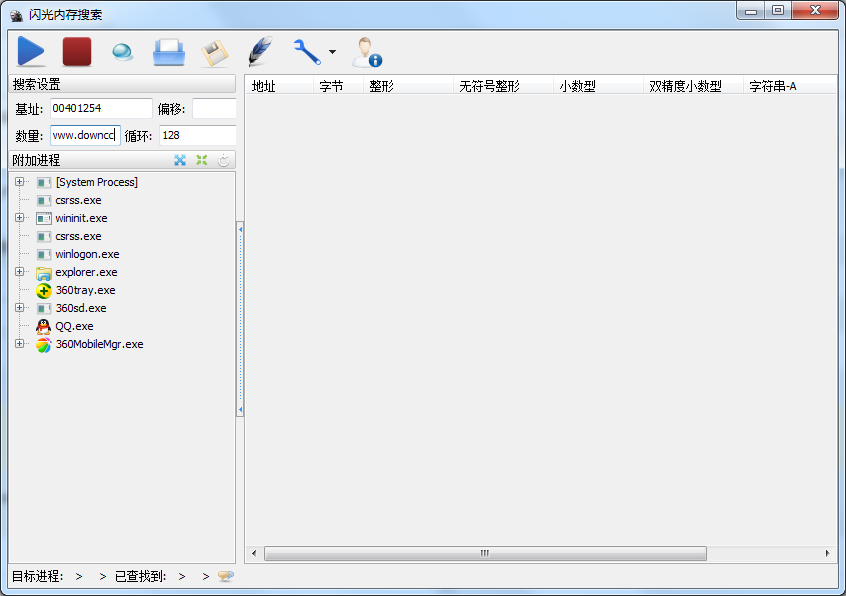Click the status bar bubble icon

pyautogui.click(x=226, y=576)
